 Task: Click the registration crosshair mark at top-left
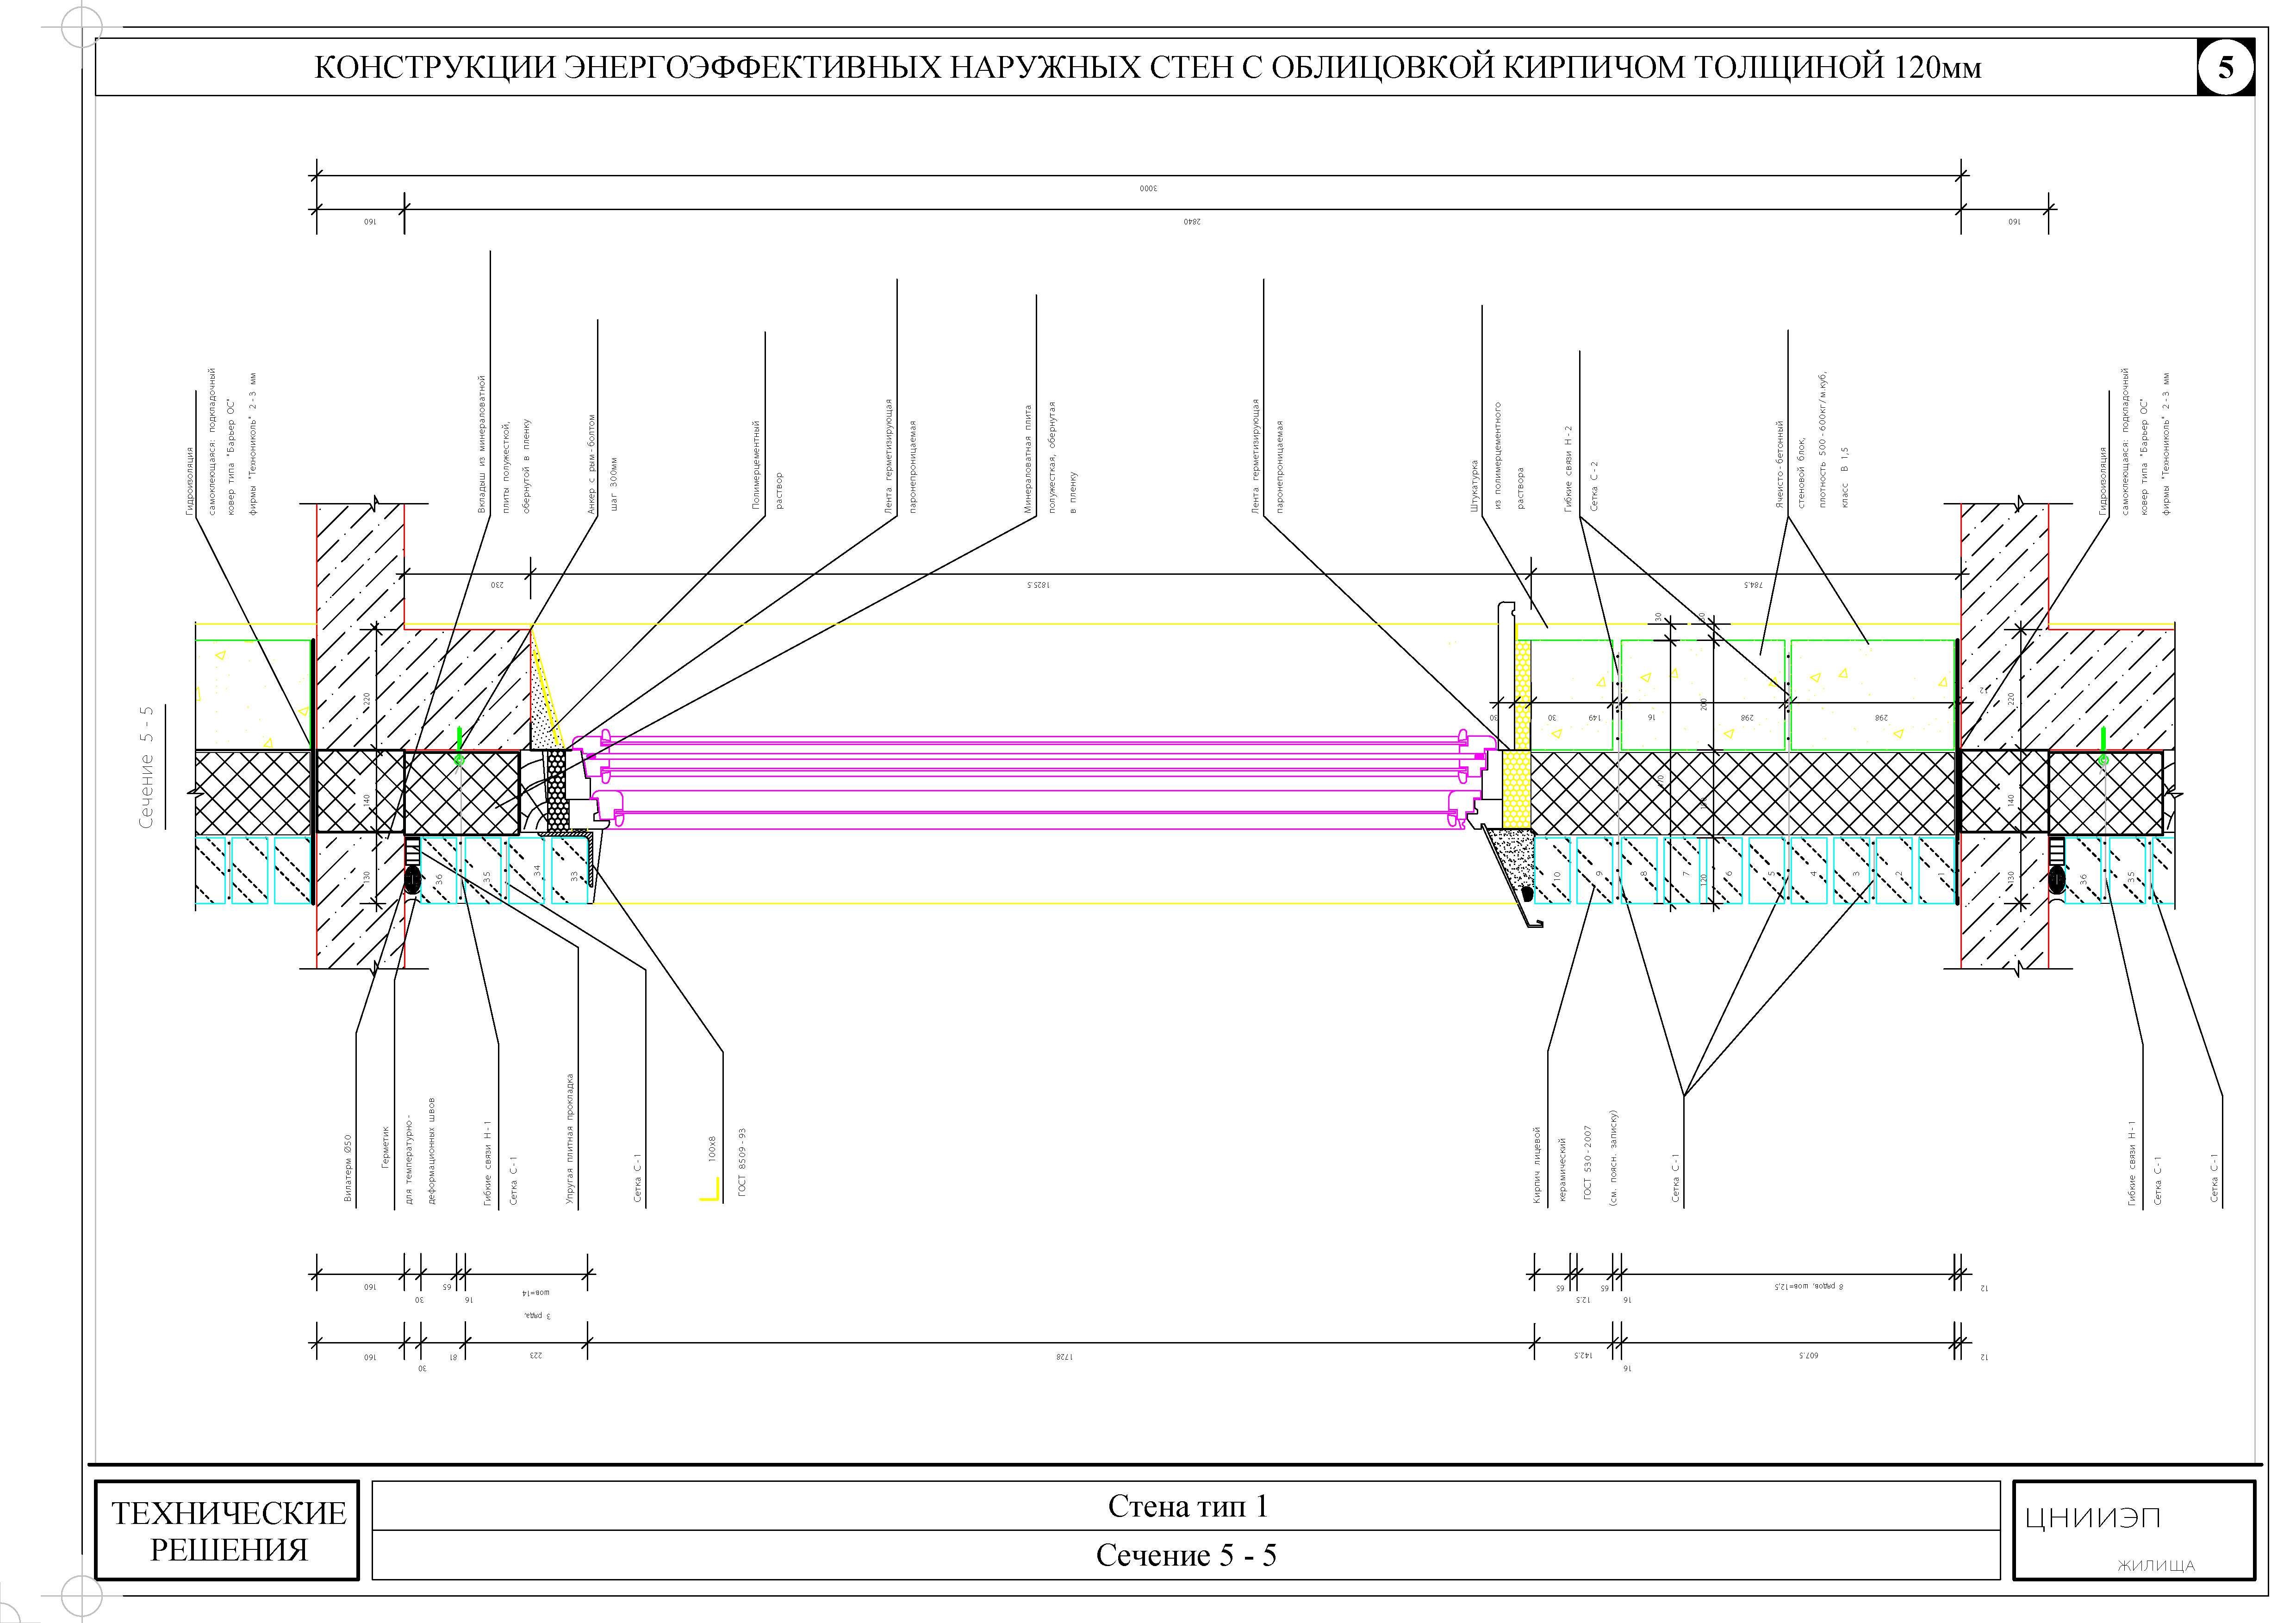click(81, 27)
